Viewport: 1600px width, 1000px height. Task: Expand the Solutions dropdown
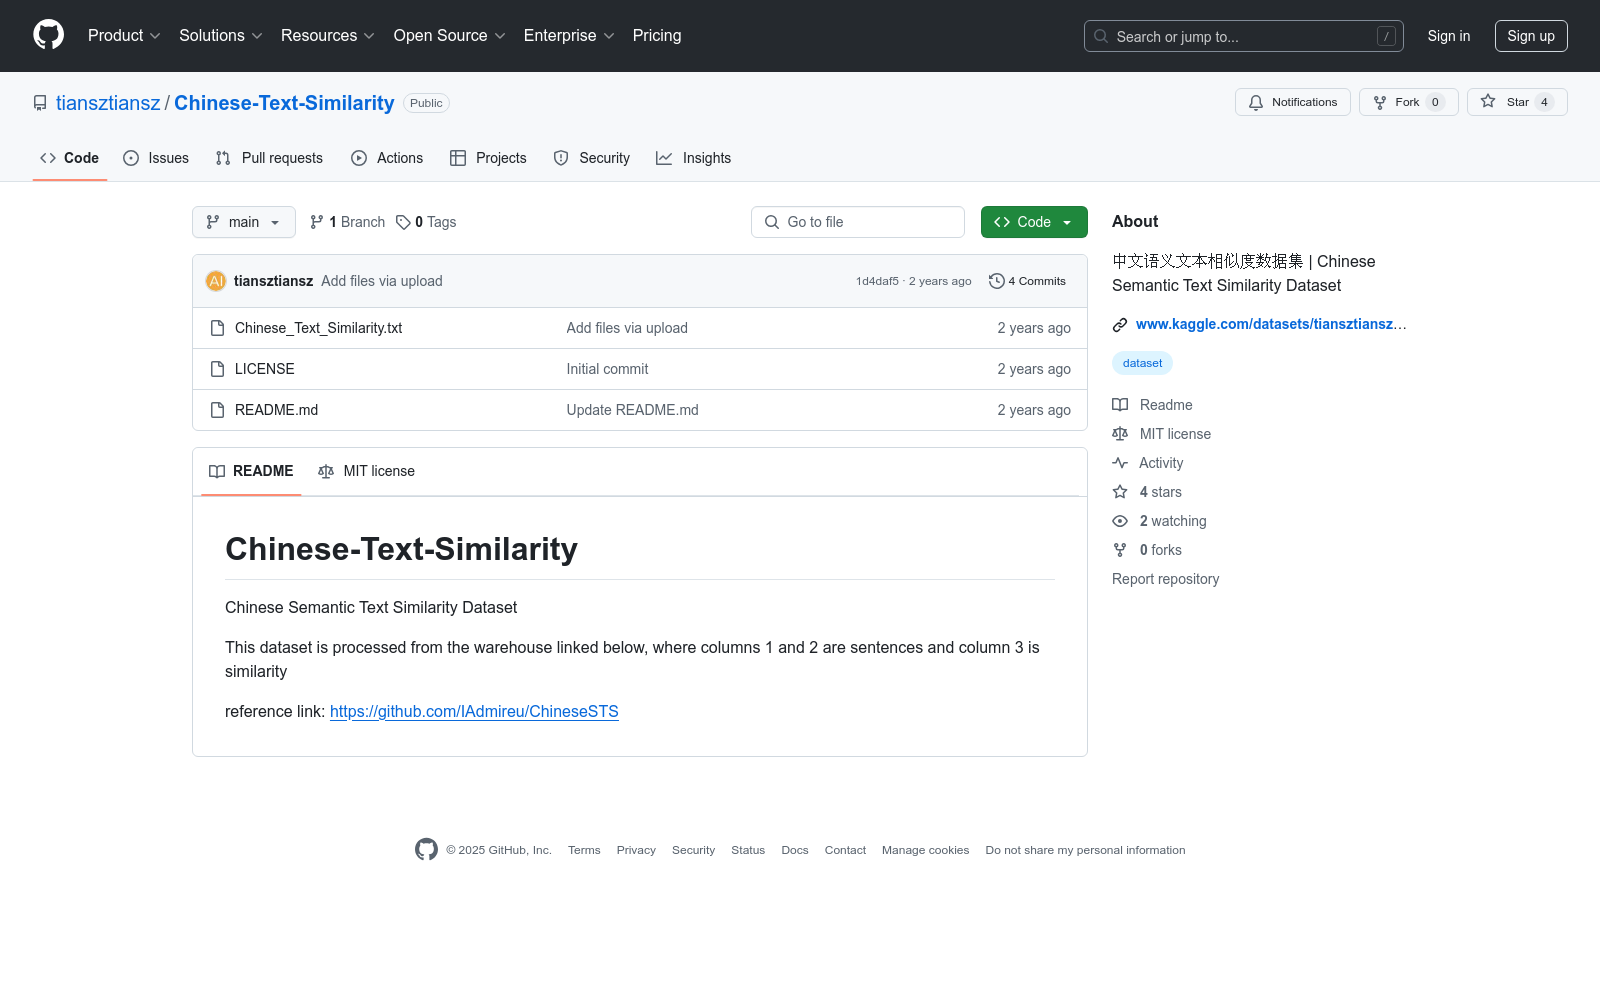coord(221,36)
